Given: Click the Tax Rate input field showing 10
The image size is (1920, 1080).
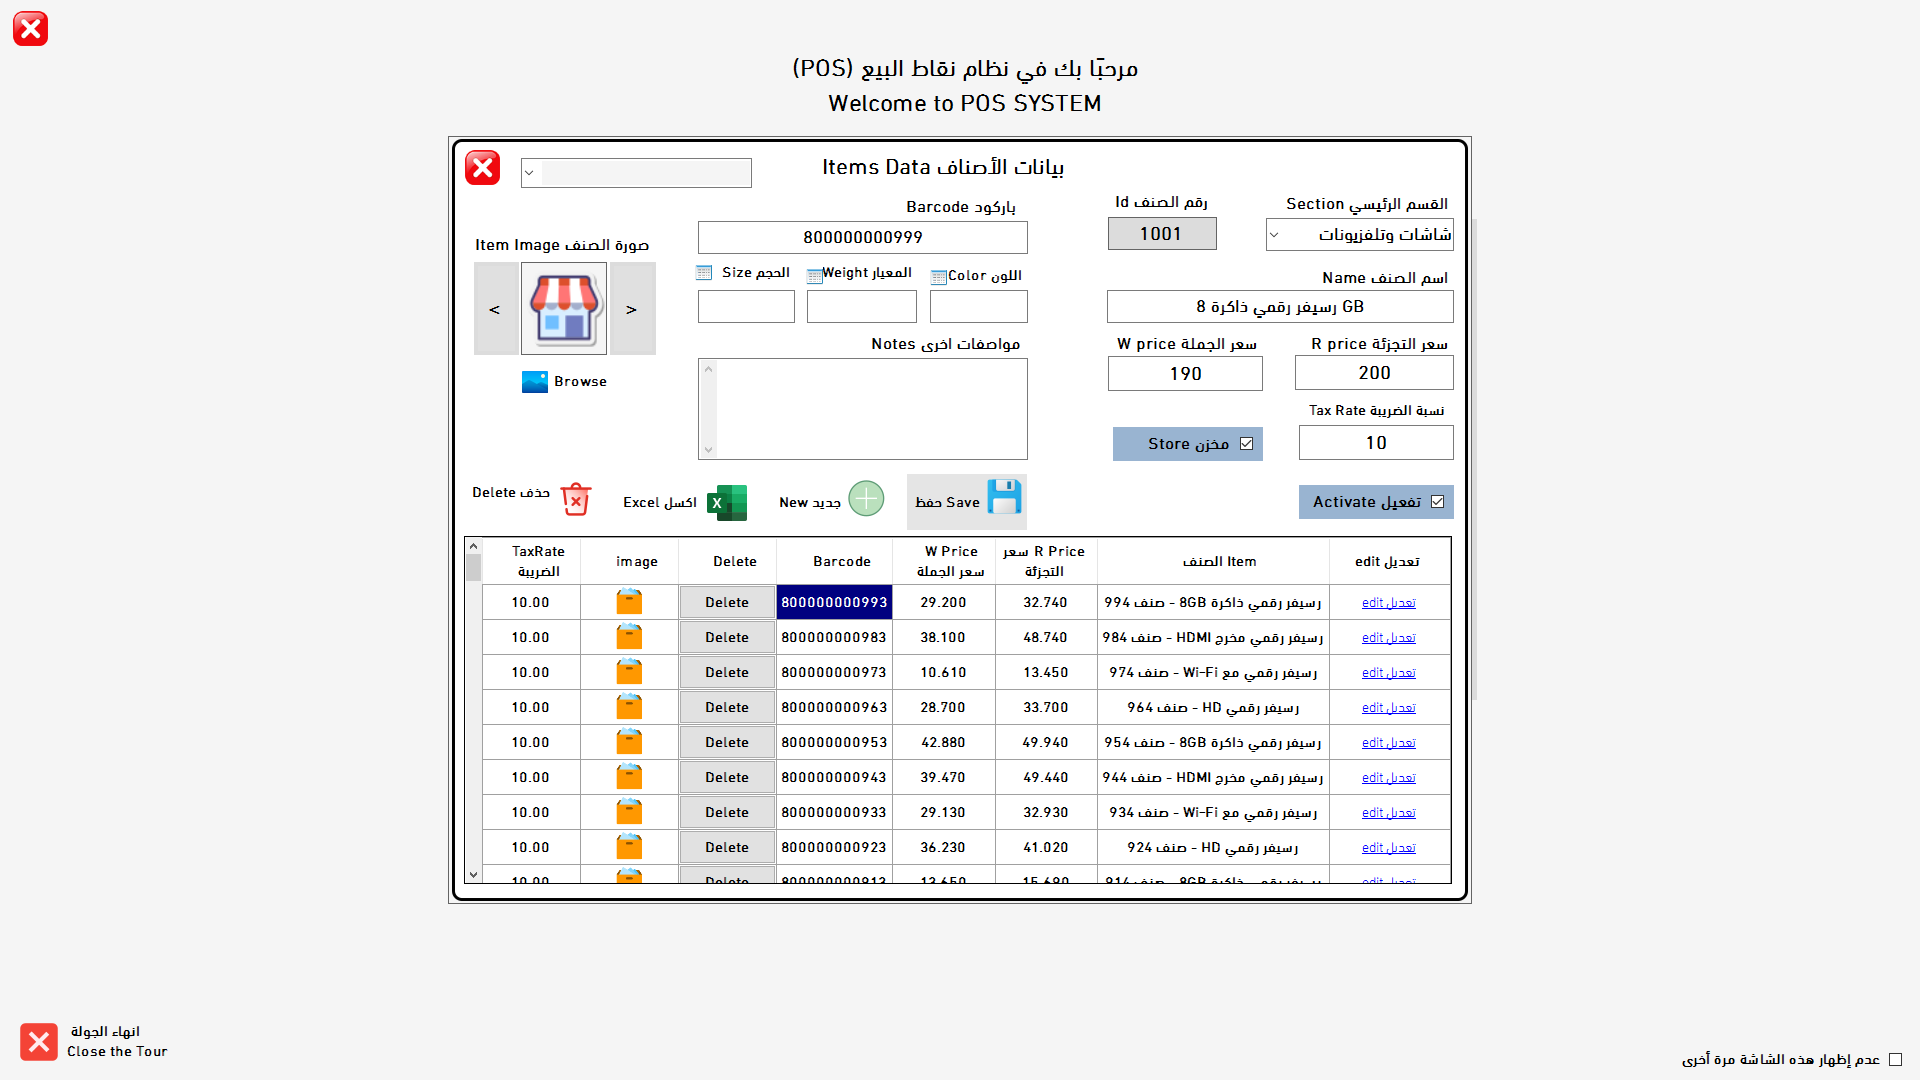Looking at the screenshot, I should [1376, 442].
